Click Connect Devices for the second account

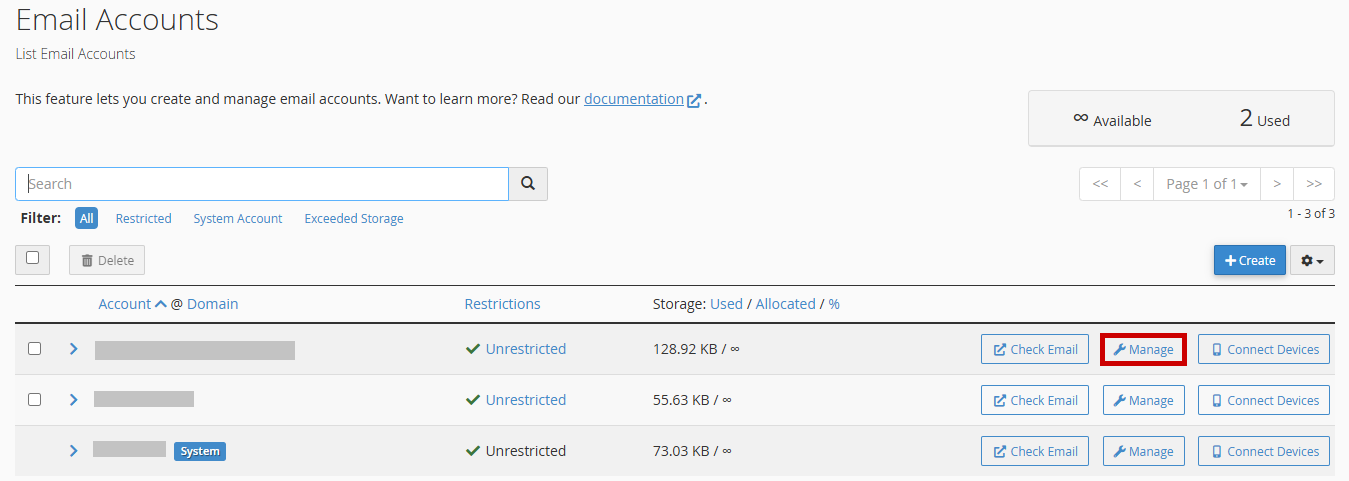[1263, 400]
